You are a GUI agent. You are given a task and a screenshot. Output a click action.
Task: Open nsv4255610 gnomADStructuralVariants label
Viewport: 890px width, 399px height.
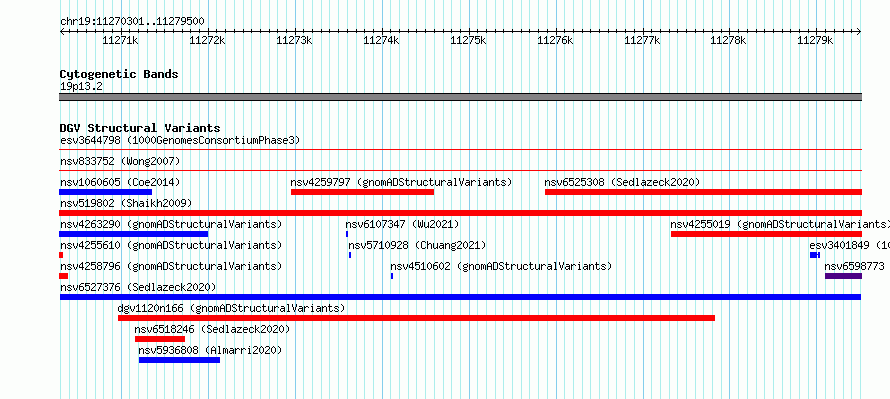coord(171,245)
